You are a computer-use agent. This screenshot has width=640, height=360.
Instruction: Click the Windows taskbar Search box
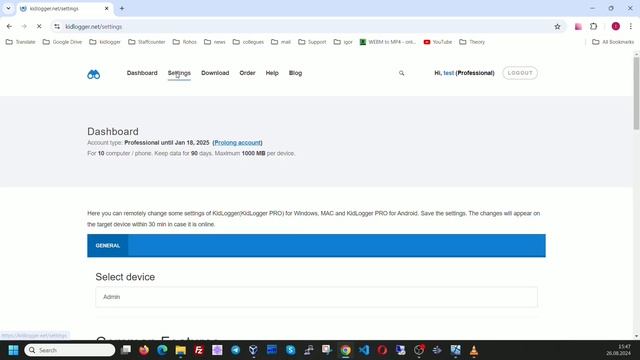pyautogui.click(x=70, y=350)
